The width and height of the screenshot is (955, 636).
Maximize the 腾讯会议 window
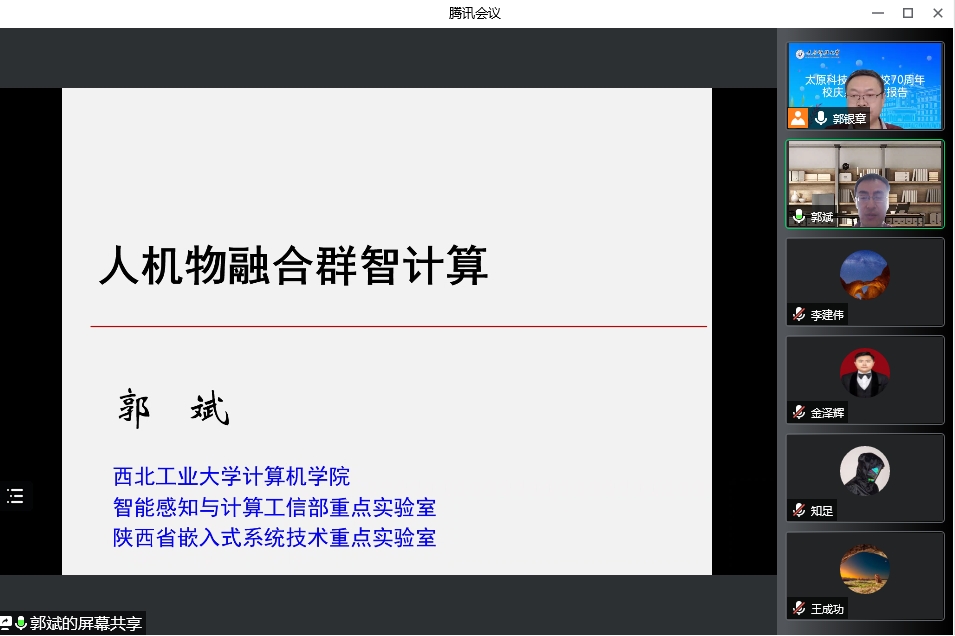tap(908, 13)
